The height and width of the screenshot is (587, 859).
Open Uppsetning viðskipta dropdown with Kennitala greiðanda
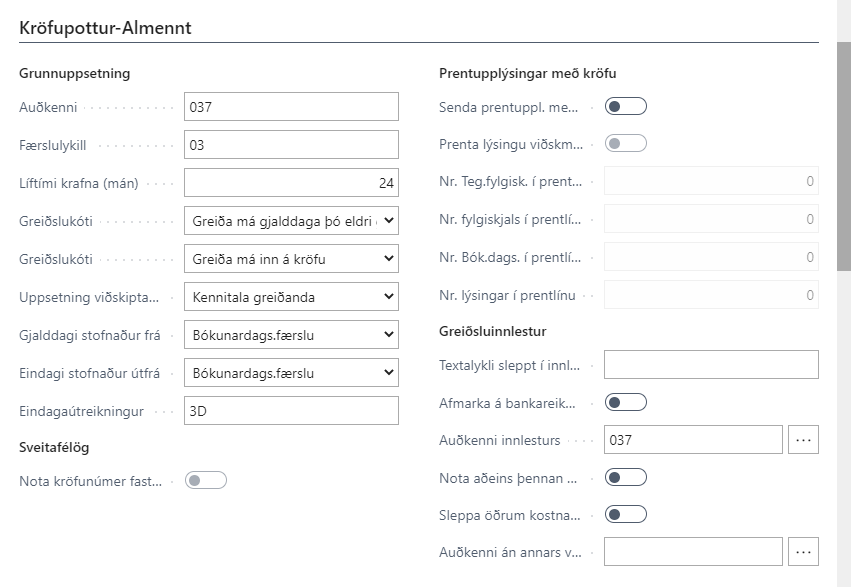coord(291,297)
